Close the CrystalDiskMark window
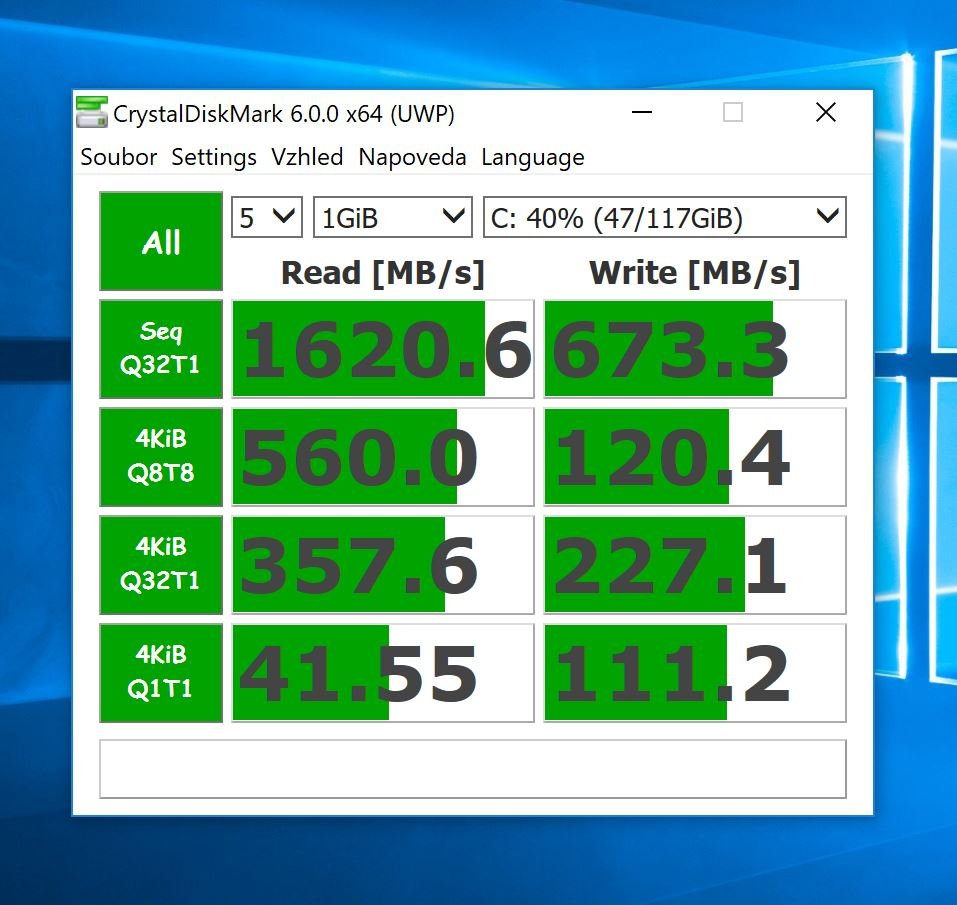Image resolution: width=957 pixels, height=905 pixels. click(826, 112)
